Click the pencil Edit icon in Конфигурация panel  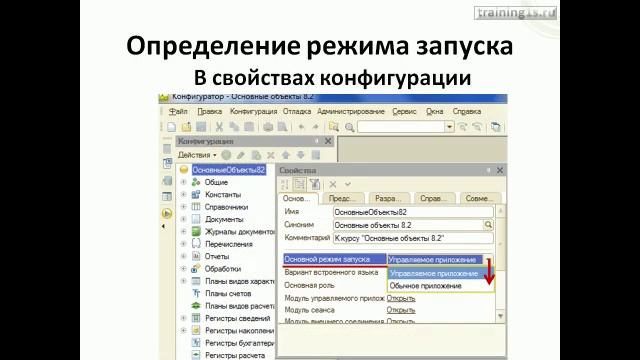(x=241, y=155)
